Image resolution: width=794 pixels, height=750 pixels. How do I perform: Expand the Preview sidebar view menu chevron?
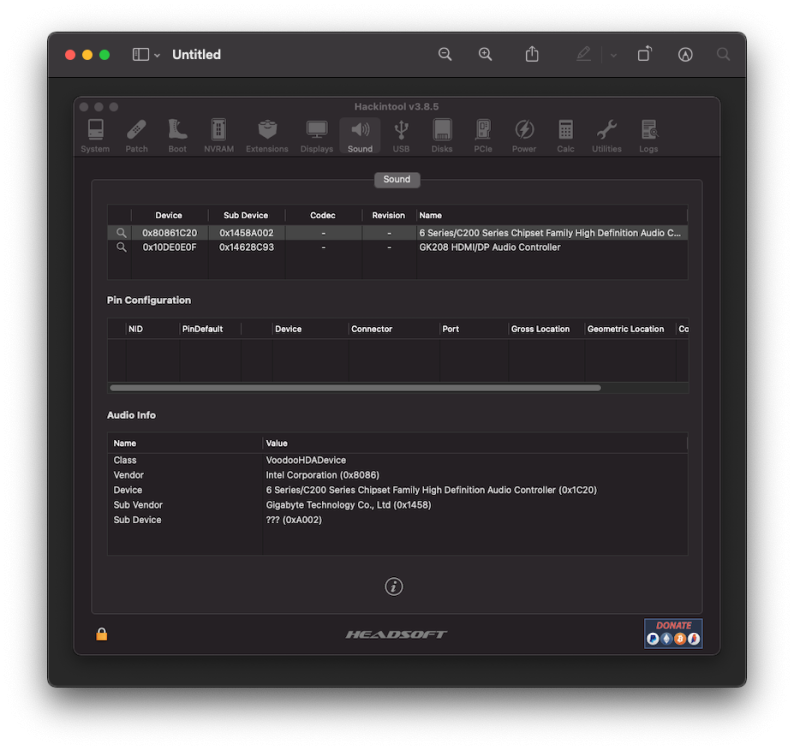[x=157, y=55]
